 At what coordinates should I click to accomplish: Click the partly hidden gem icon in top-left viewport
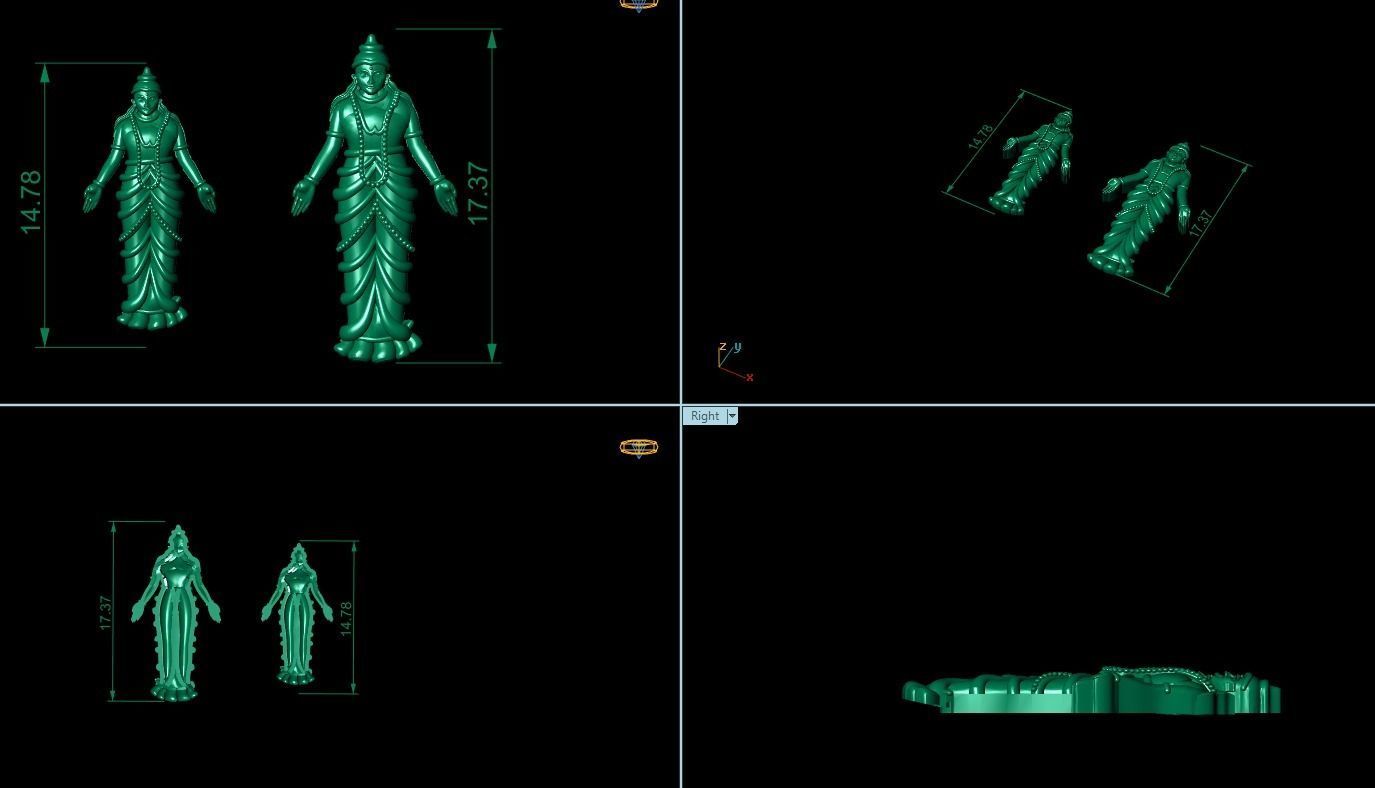639,5
